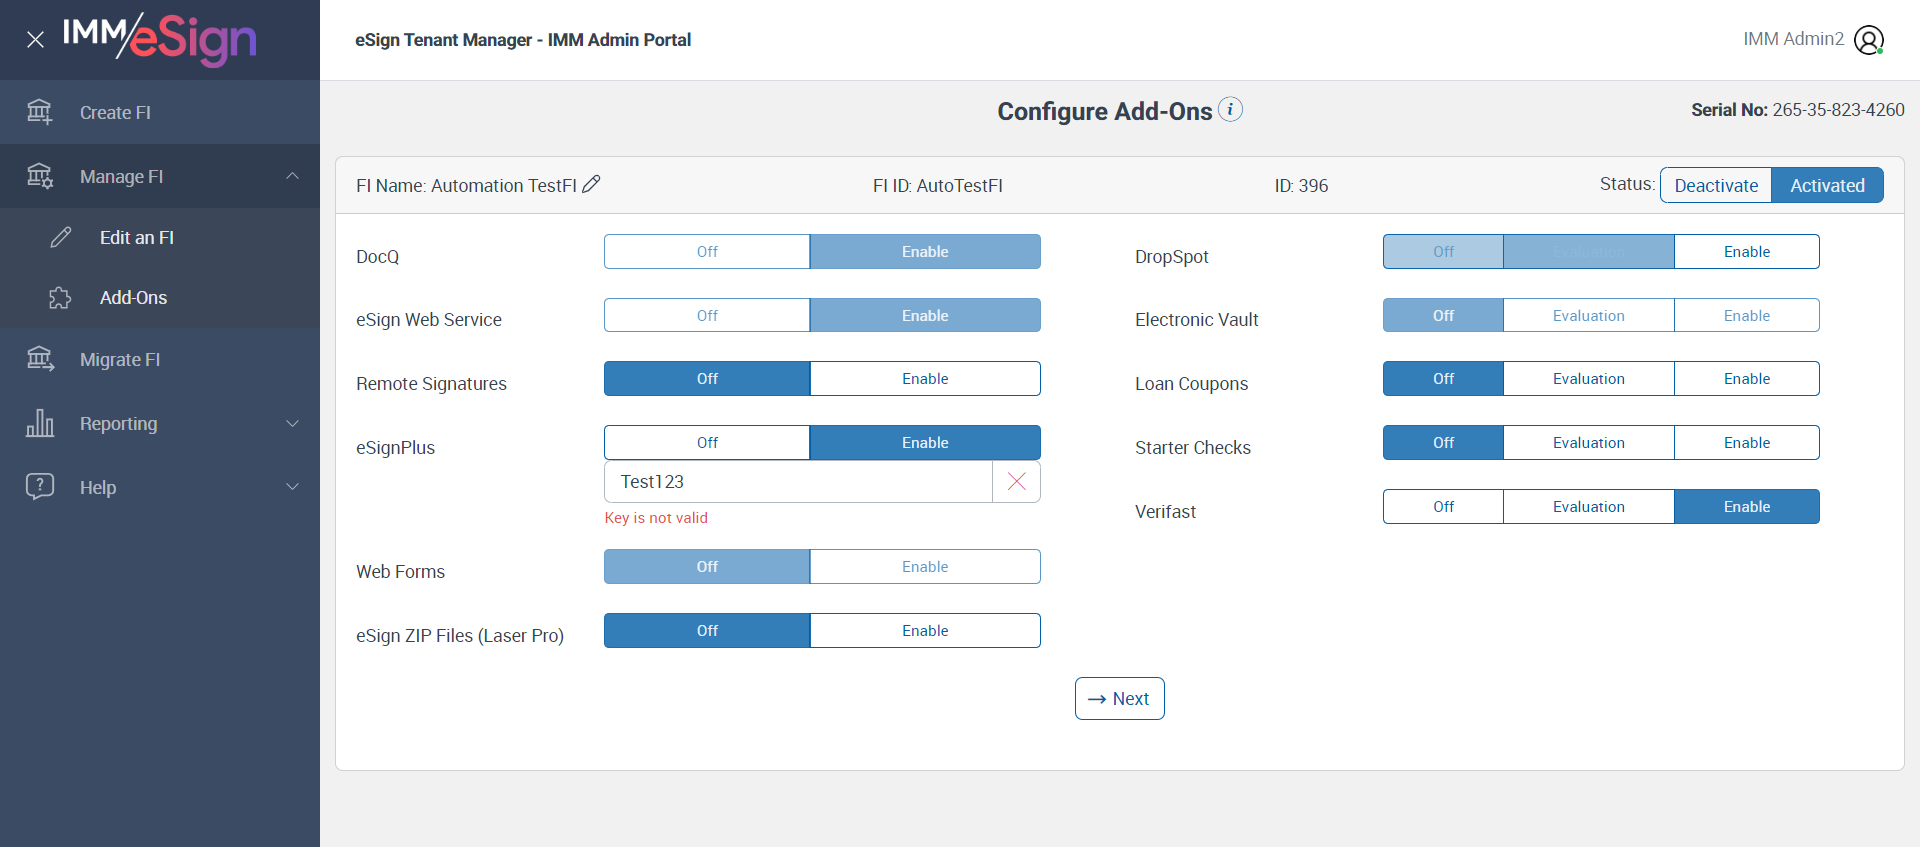Screen dimensions: 1920x847
Task: Click the Add-Ons puzzle piece icon
Action: 60,298
